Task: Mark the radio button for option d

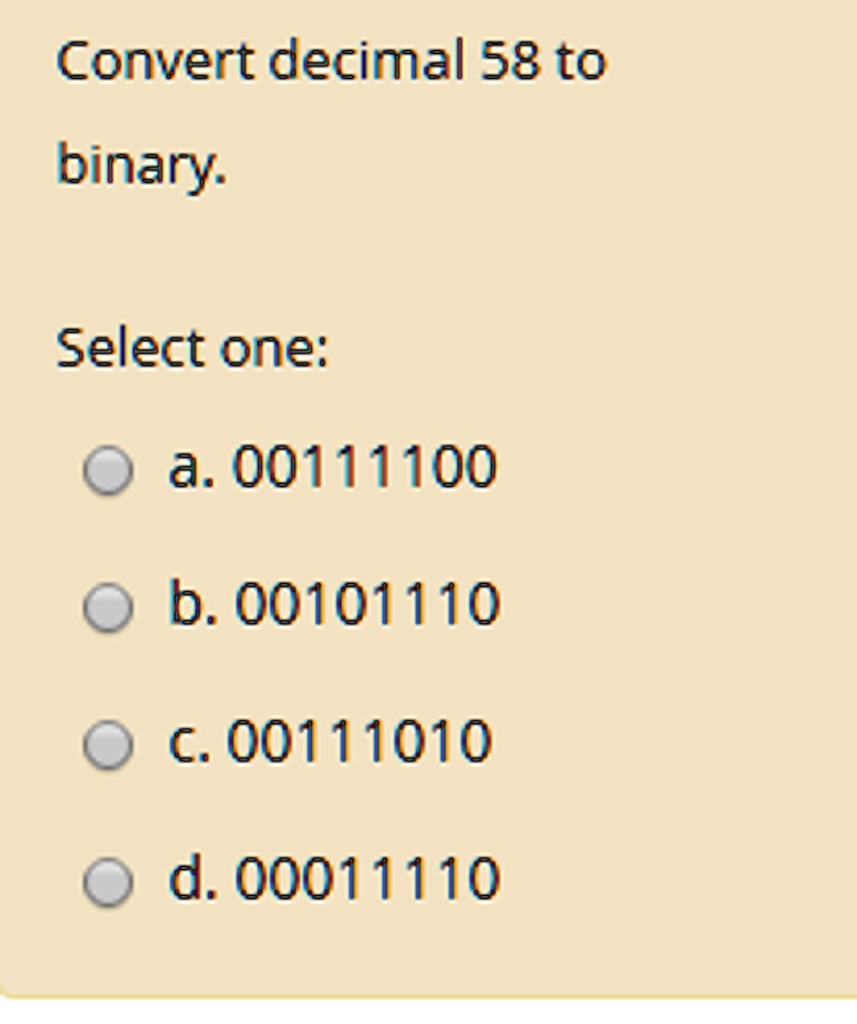Action: click(x=108, y=882)
